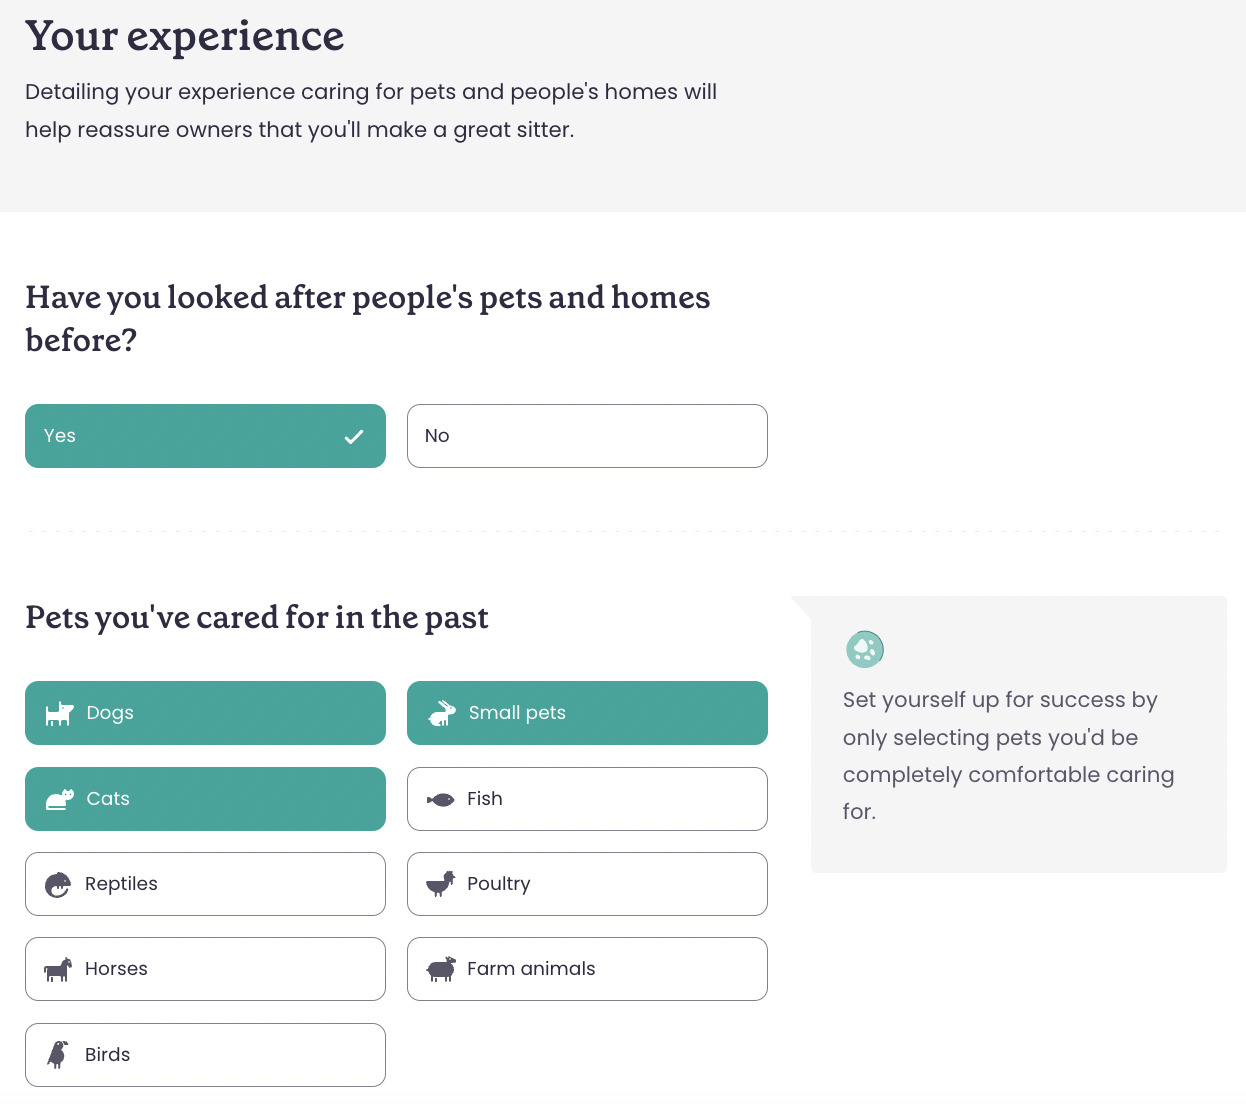1246x1104 pixels.
Task: Click the cat icon on Cats option
Action: (60, 799)
